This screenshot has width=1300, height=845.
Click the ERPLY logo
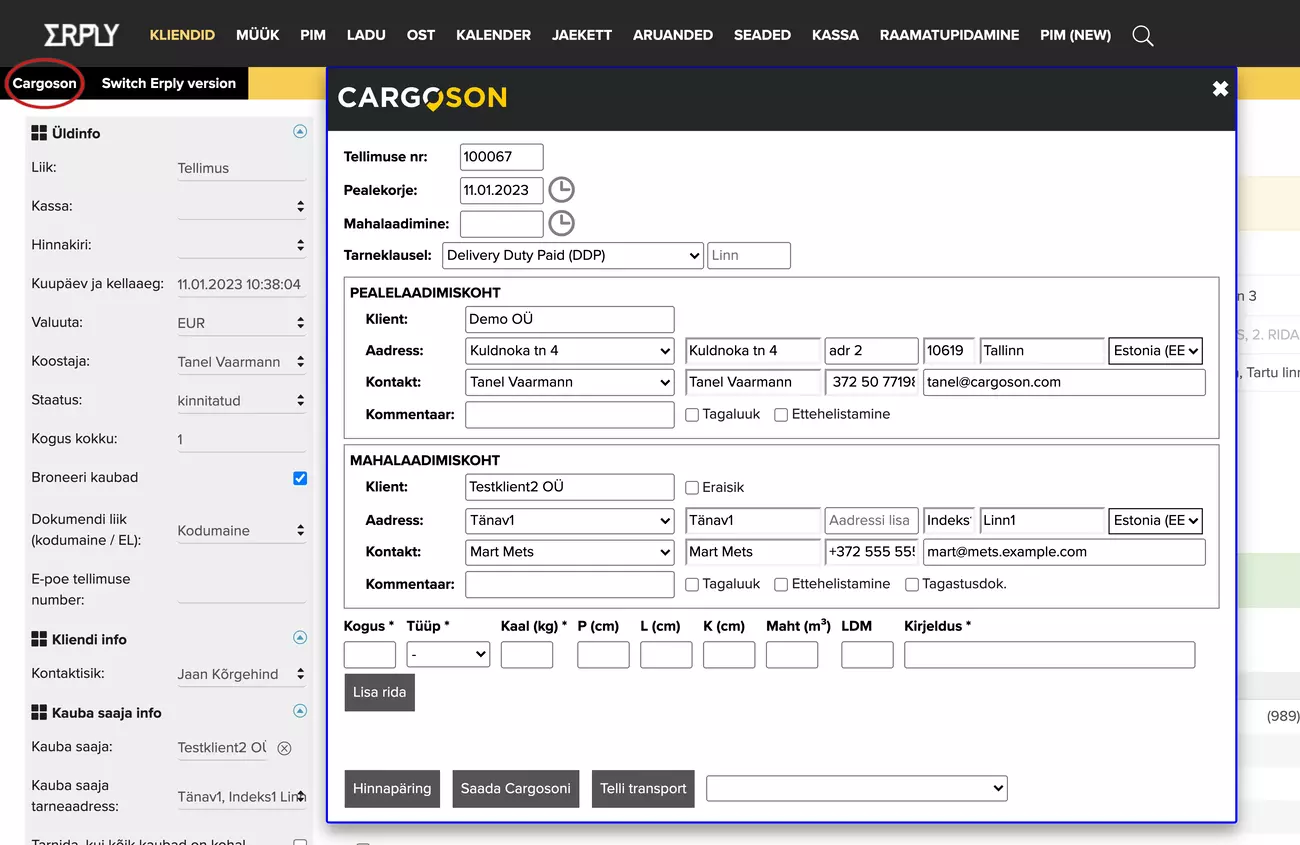(81, 35)
